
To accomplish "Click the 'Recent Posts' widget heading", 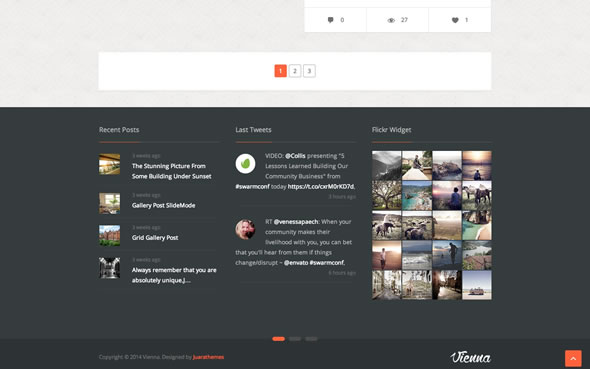I will (119, 130).
